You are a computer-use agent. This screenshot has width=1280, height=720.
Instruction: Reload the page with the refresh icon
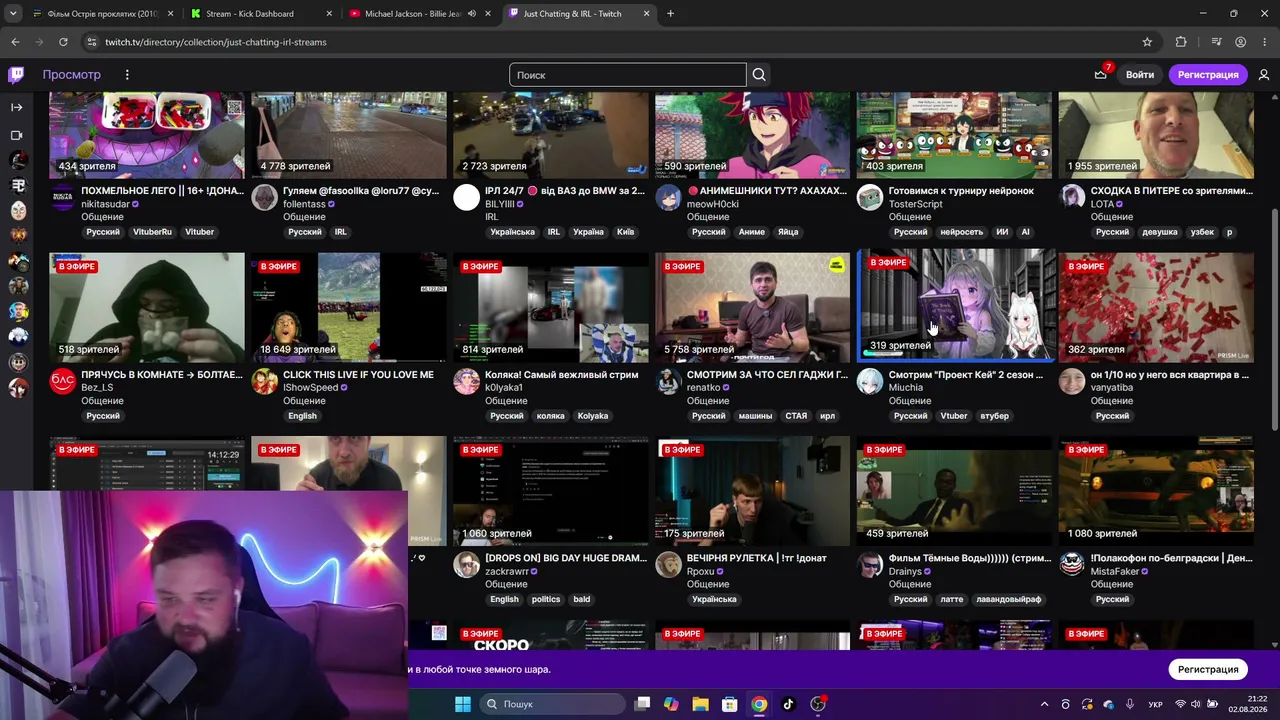[63, 42]
